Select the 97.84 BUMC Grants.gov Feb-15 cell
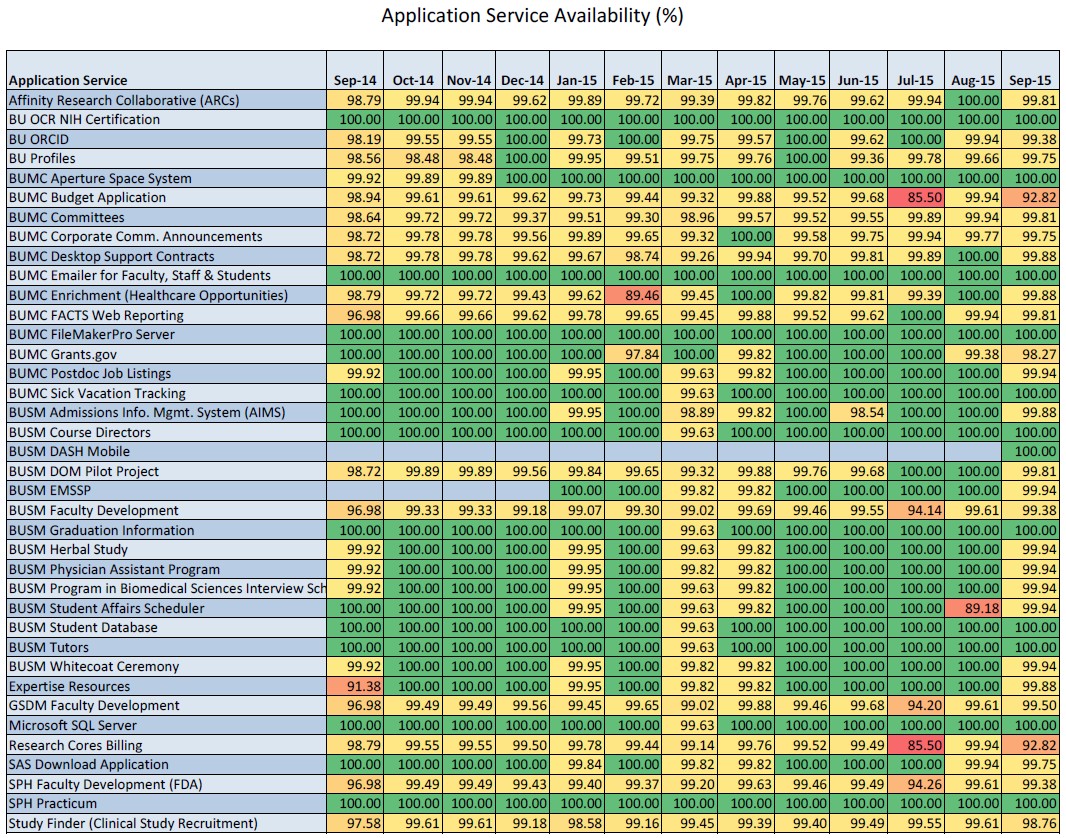This screenshot has width=1066, height=838. [x=633, y=354]
